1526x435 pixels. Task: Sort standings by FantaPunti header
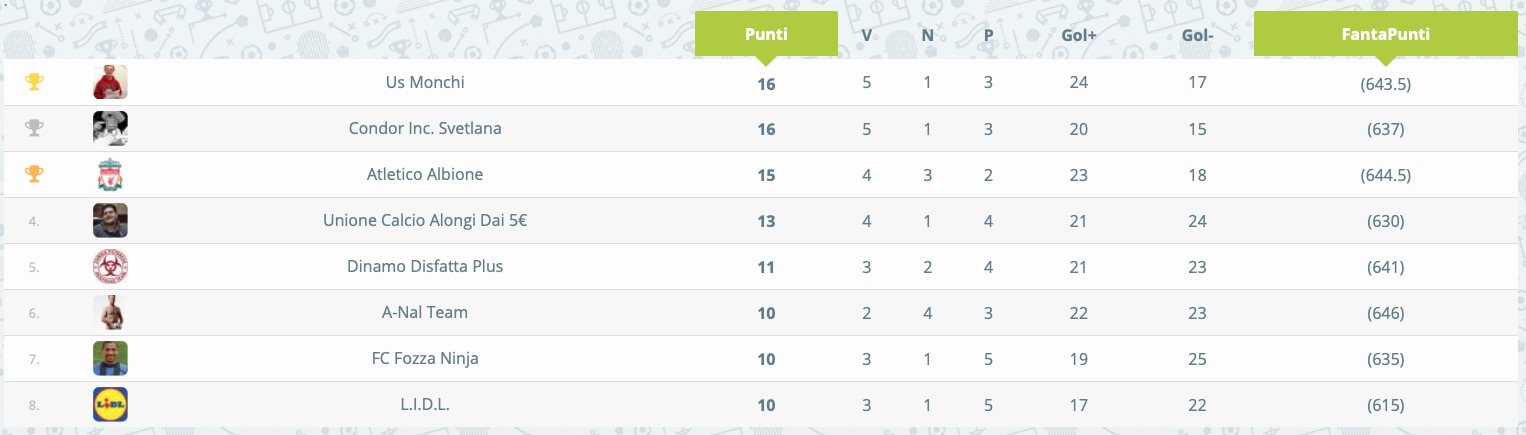pyautogui.click(x=1385, y=33)
